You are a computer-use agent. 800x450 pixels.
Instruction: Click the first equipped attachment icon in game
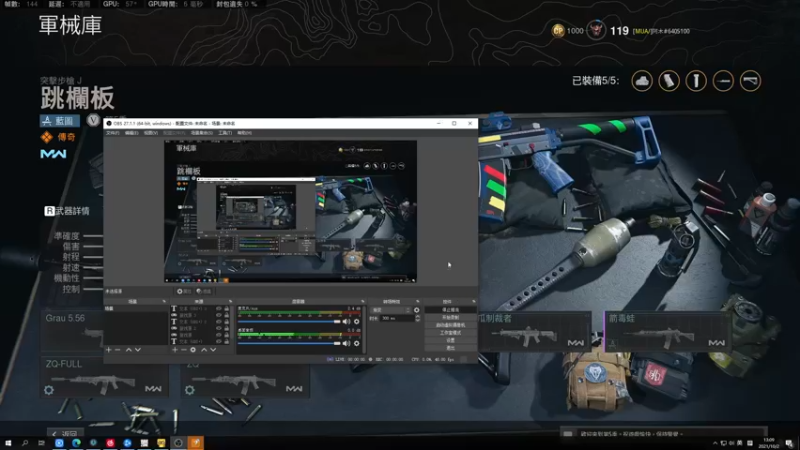coord(642,81)
